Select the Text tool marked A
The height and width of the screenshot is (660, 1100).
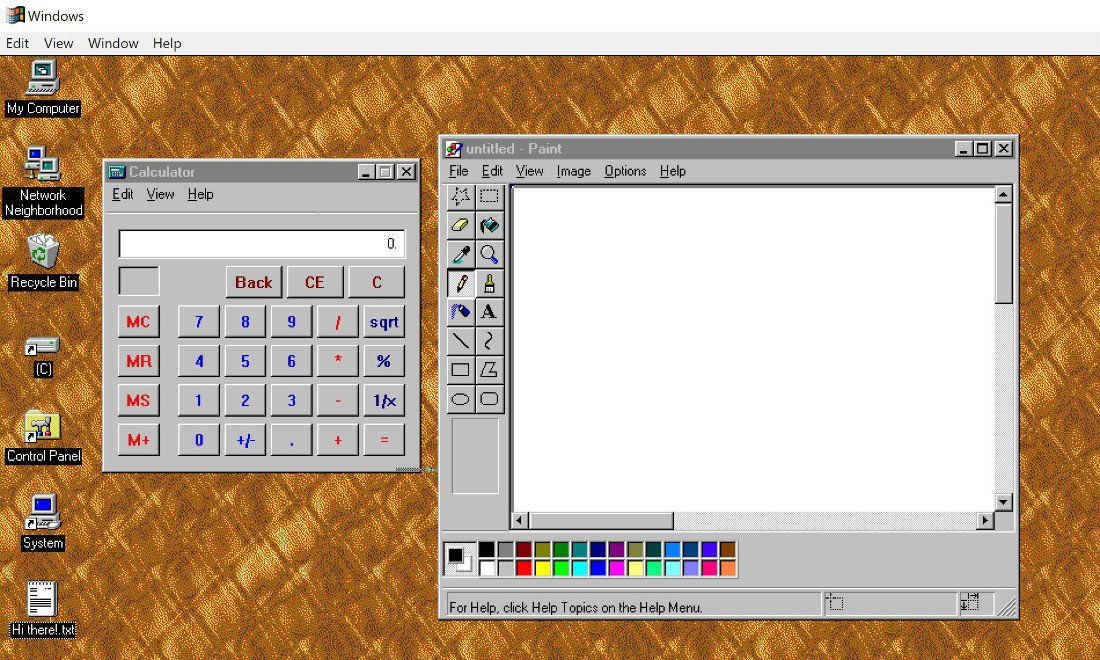pos(489,312)
